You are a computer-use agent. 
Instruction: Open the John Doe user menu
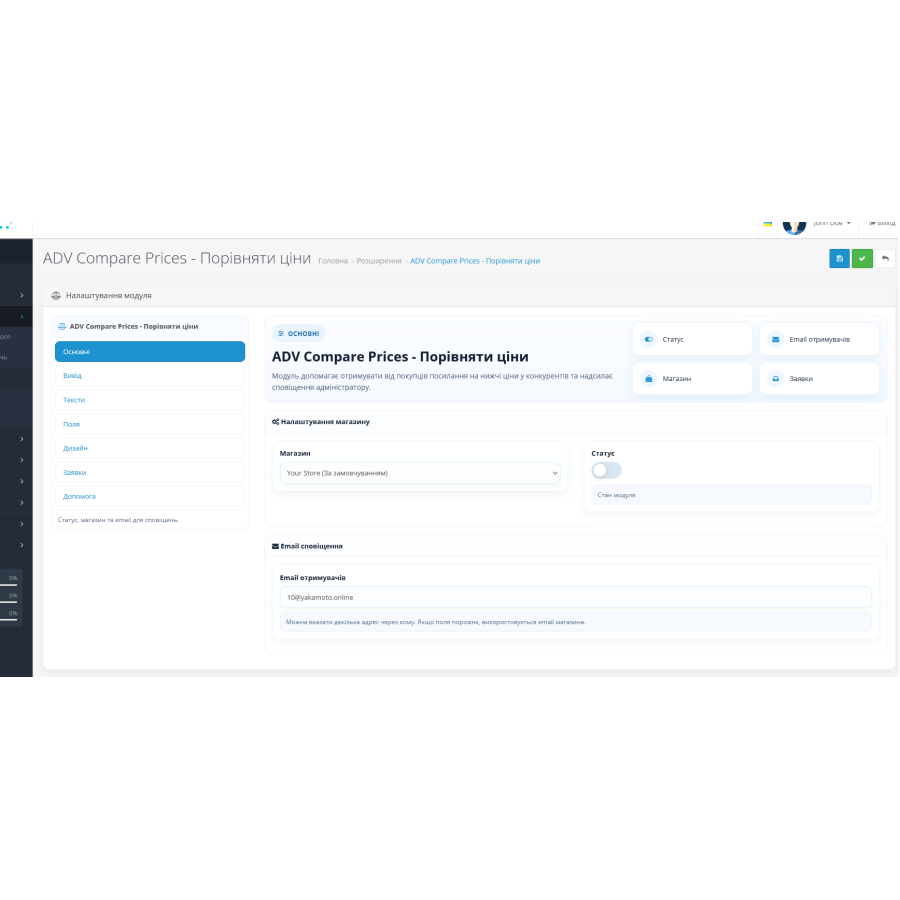click(832, 223)
